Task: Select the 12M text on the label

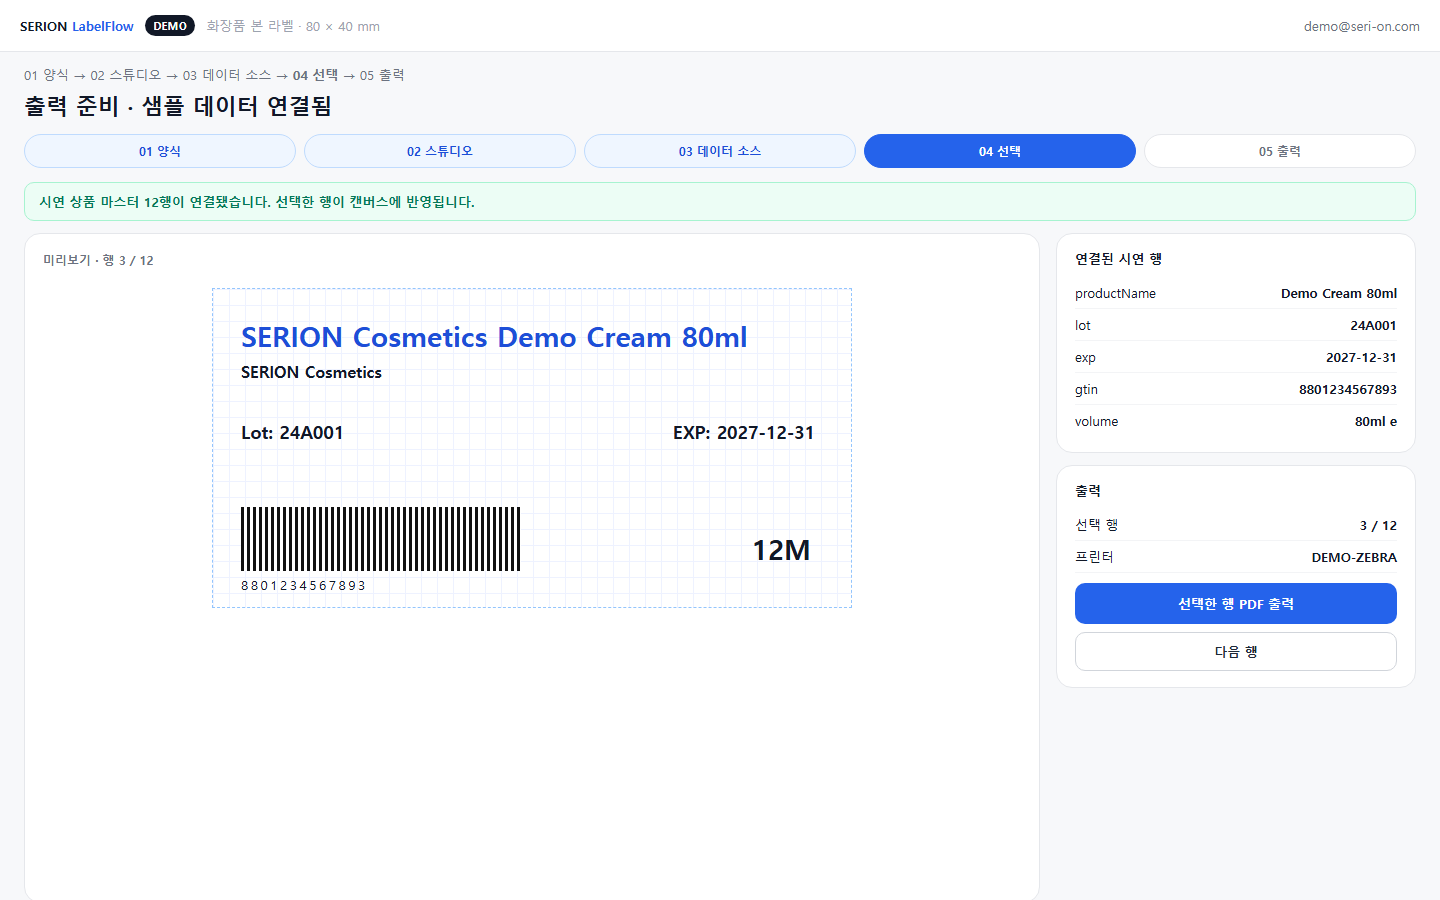Action: (x=781, y=550)
